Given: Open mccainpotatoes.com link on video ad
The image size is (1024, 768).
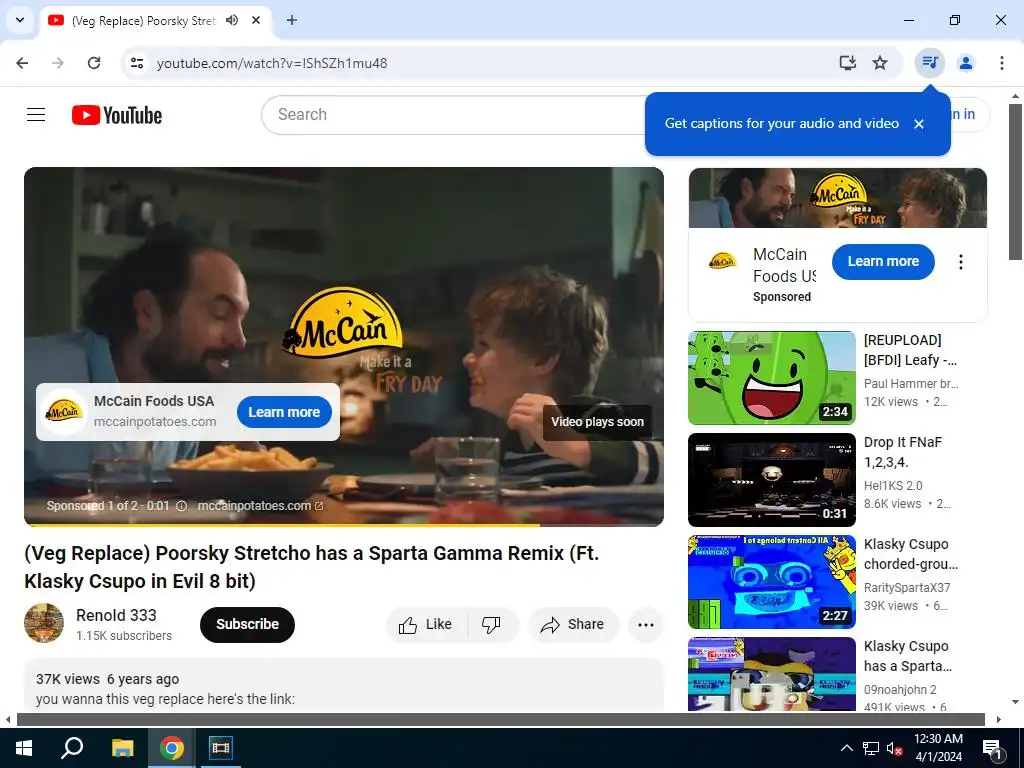Looking at the screenshot, I should pyautogui.click(x=260, y=506).
